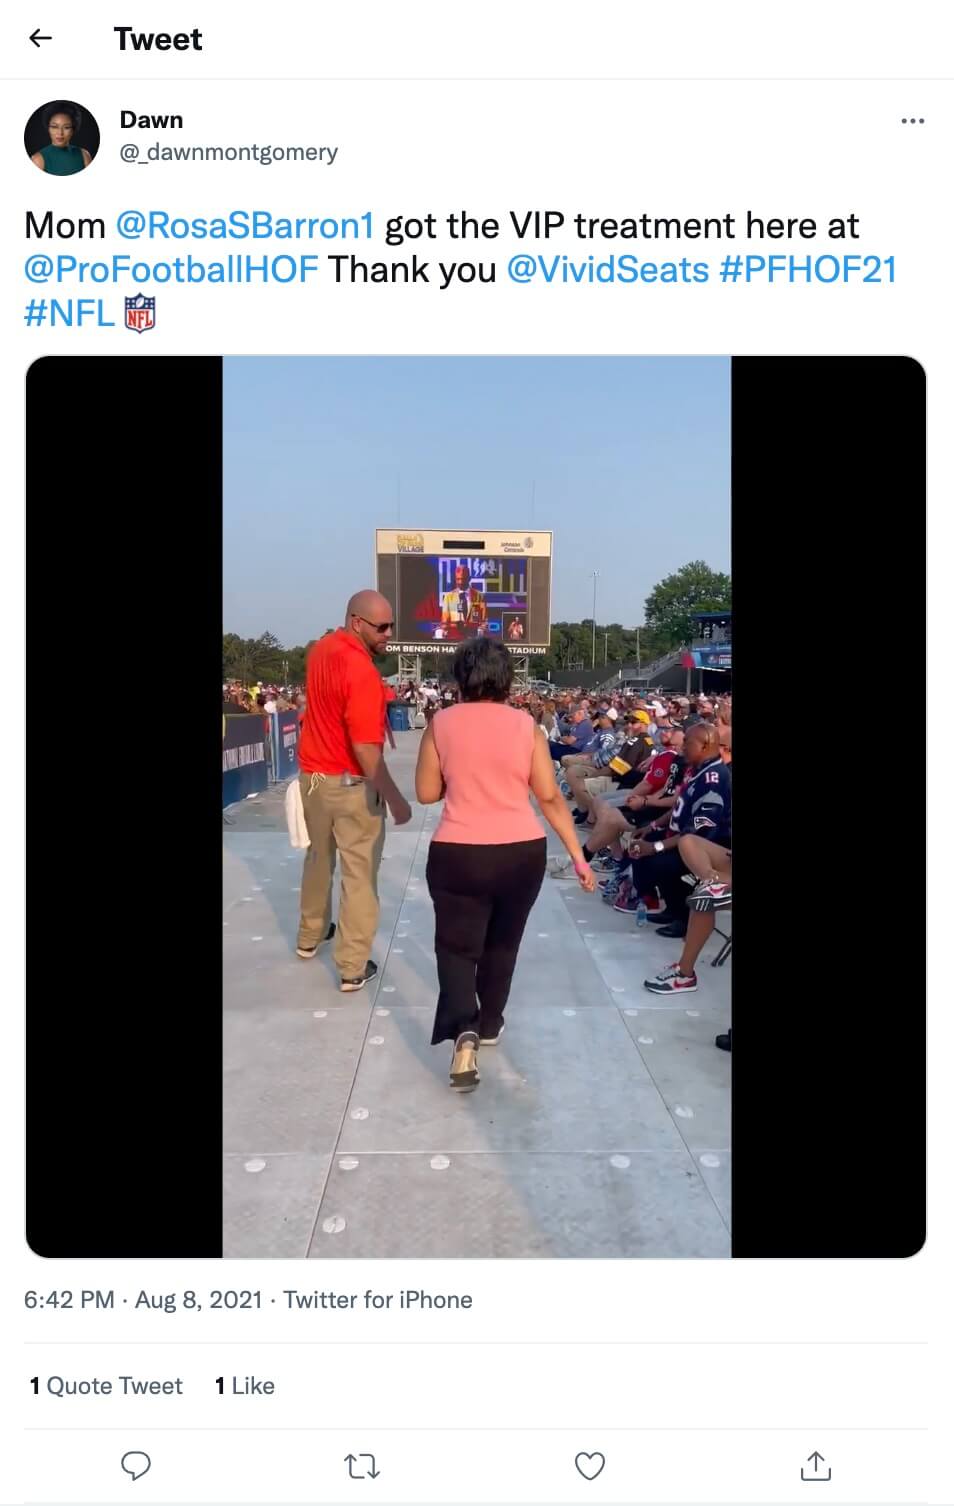View the 1 Like list
This screenshot has width=954, height=1506.
[244, 1385]
